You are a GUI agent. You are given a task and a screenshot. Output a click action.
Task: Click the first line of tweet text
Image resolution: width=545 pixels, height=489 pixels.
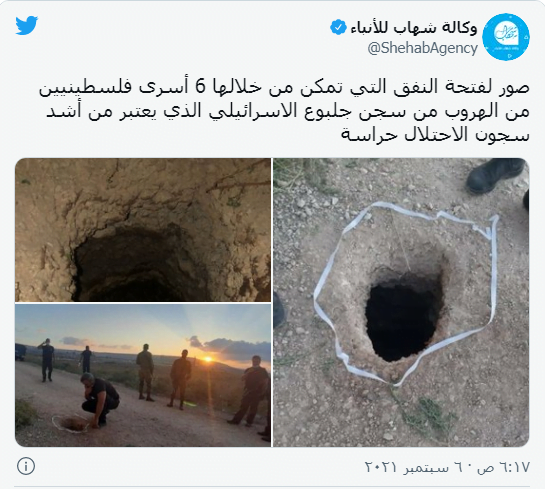tap(284, 88)
